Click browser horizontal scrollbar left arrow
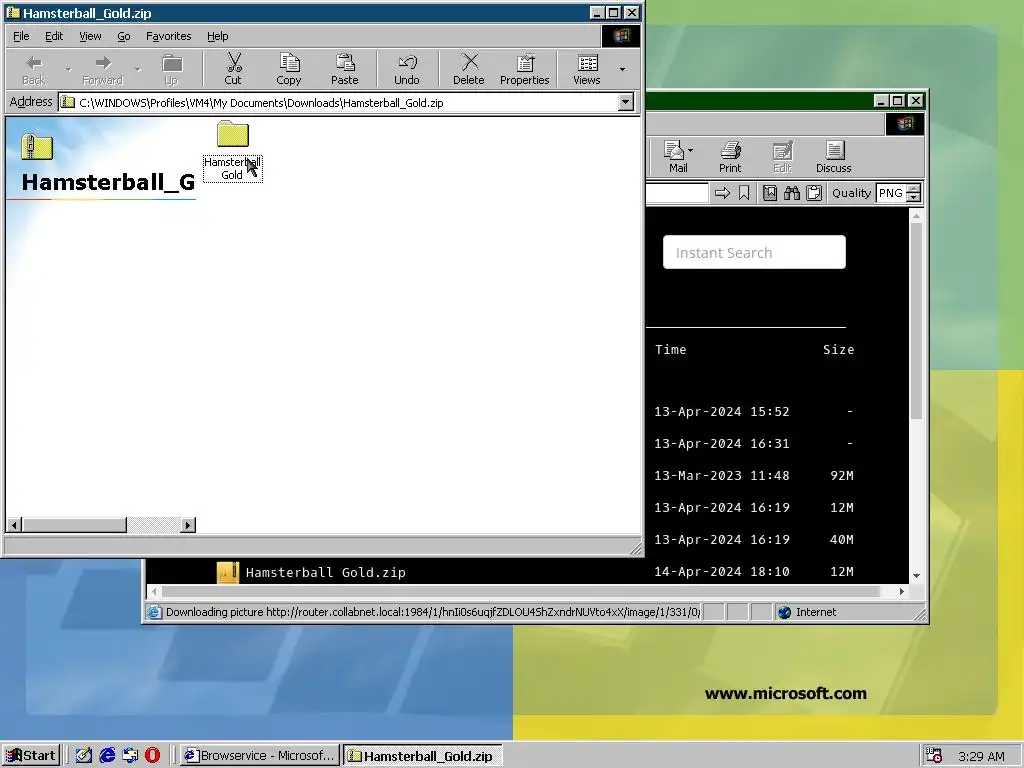This screenshot has width=1024, height=768. click(x=154, y=591)
